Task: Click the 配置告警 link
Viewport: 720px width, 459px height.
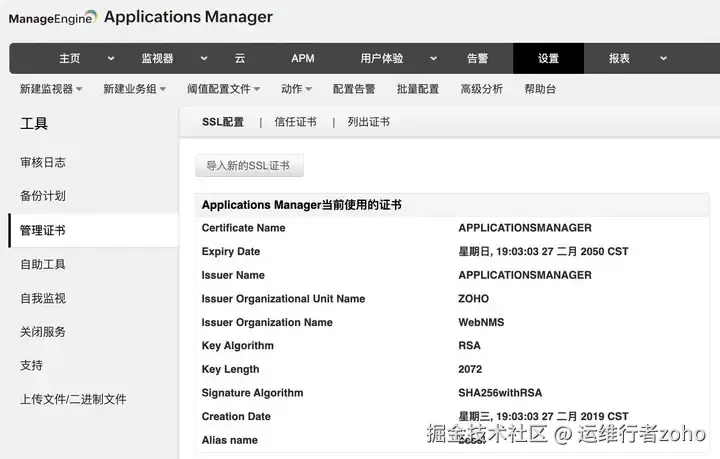Action: pyautogui.click(x=354, y=89)
